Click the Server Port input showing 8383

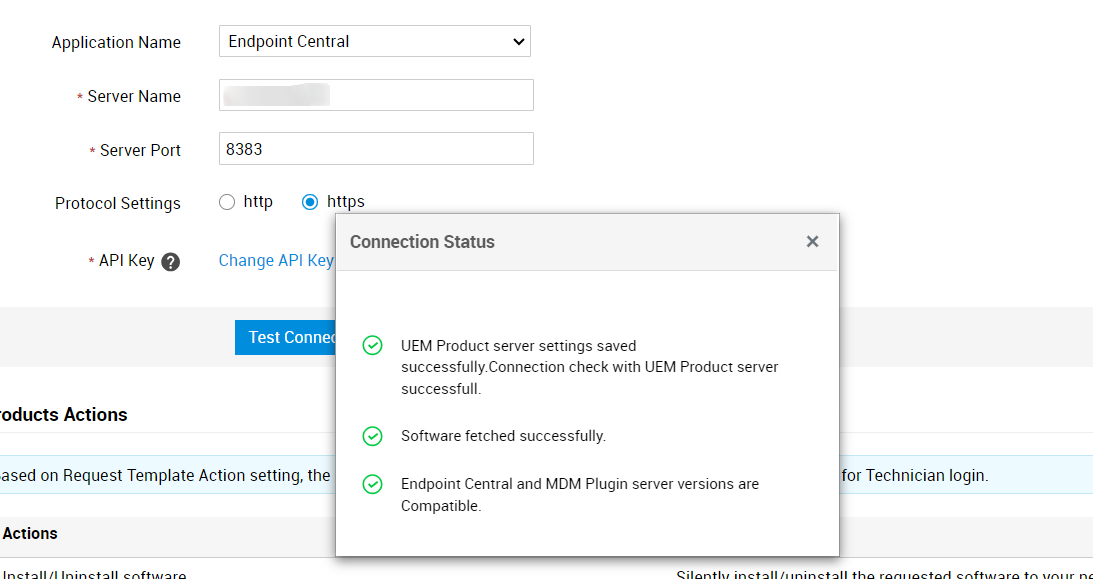pos(375,148)
